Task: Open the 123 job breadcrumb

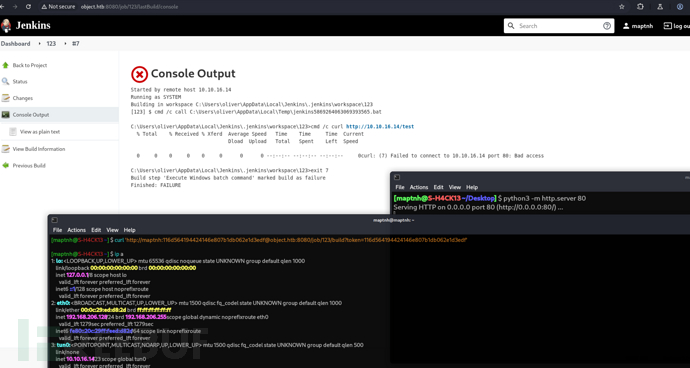Action: (x=51, y=44)
